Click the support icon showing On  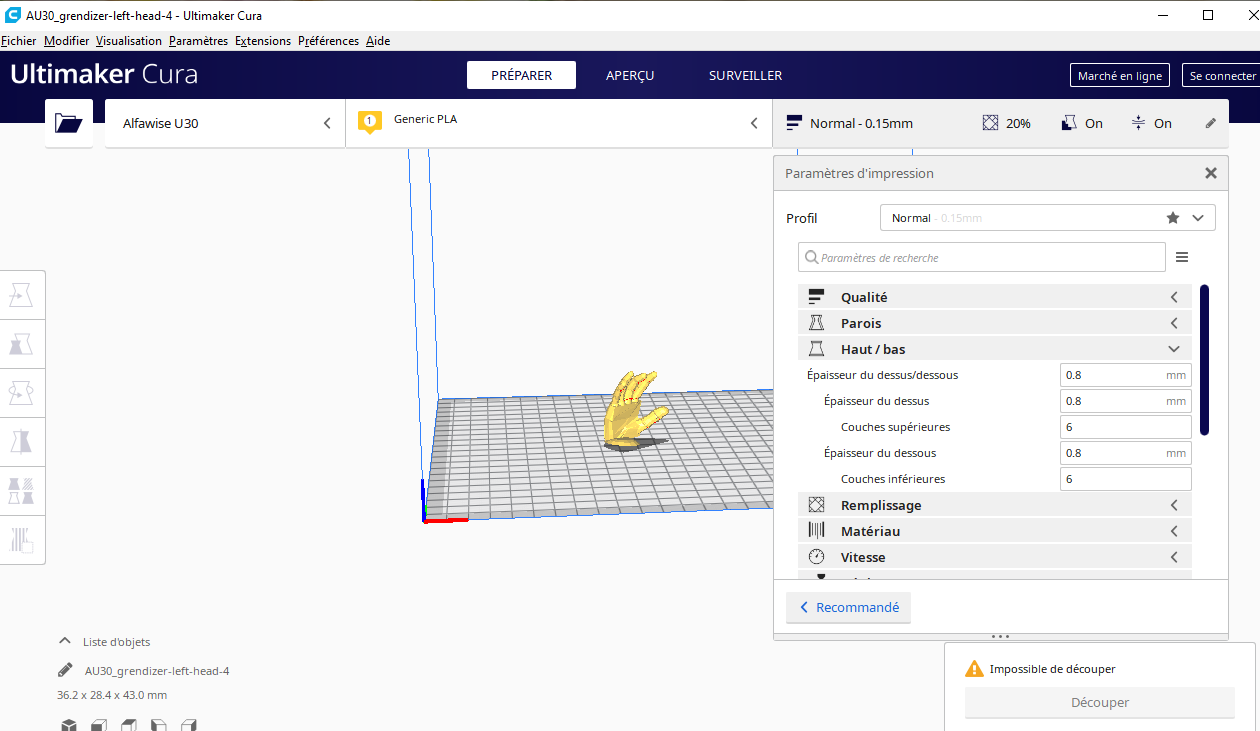click(x=1068, y=123)
